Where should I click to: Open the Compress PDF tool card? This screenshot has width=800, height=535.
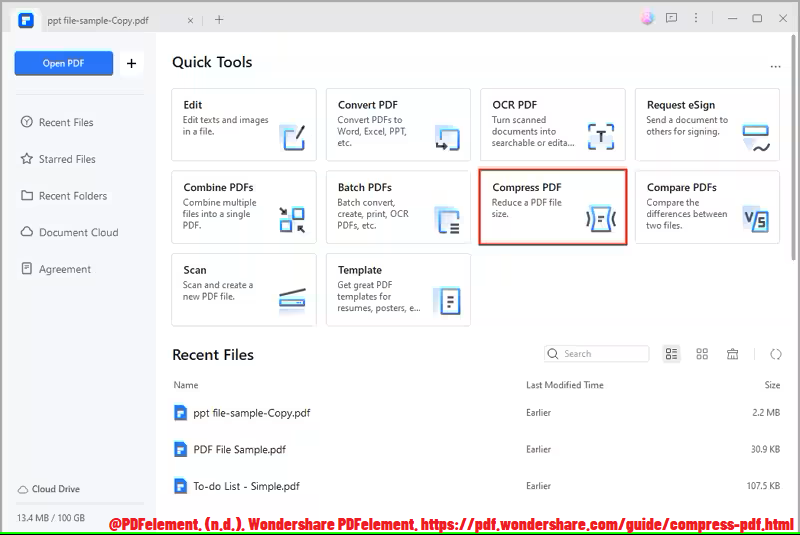553,207
